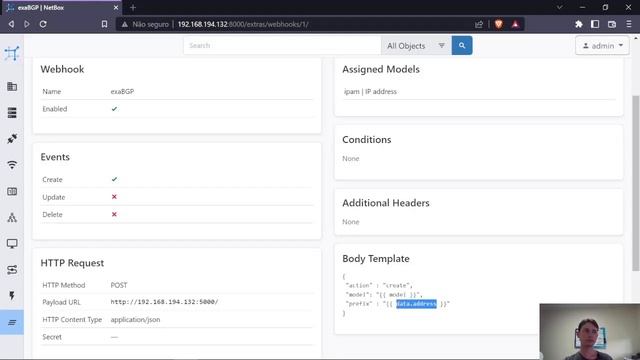Open Connections plug icon in sidebar
This screenshot has height=360, width=640.
12,139
